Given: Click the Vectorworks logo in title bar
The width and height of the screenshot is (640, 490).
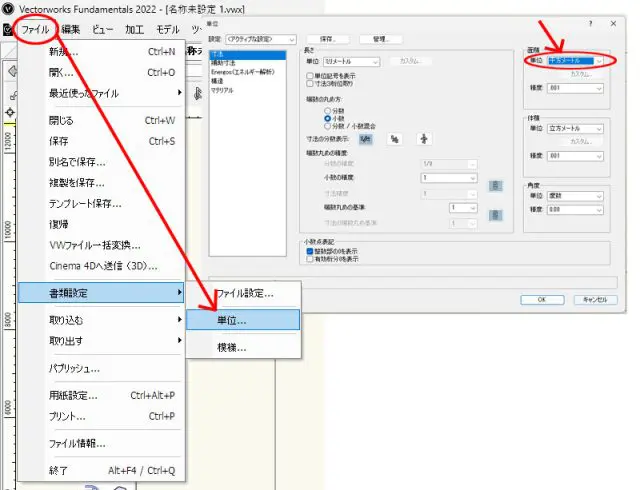Looking at the screenshot, I should point(8,8).
